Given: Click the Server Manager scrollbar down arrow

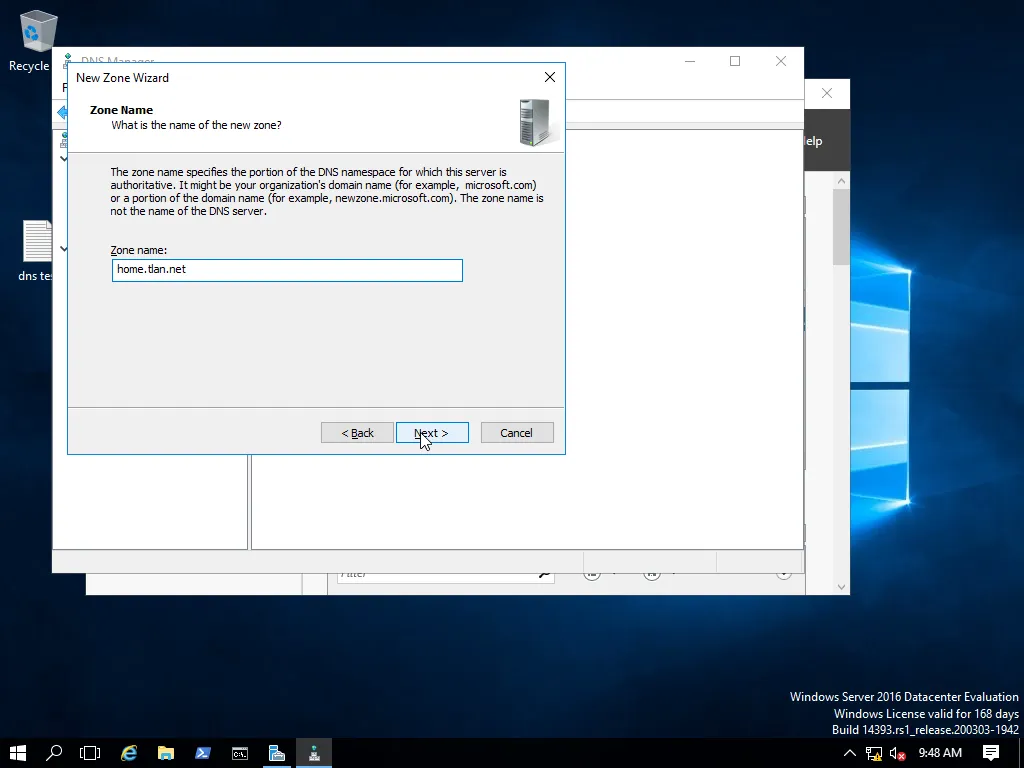Looking at the screenshot, I should [841, 587].
